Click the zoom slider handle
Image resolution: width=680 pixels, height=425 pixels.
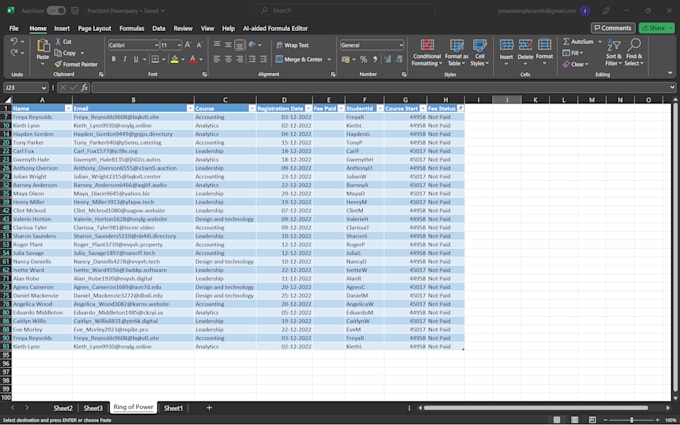631,420
